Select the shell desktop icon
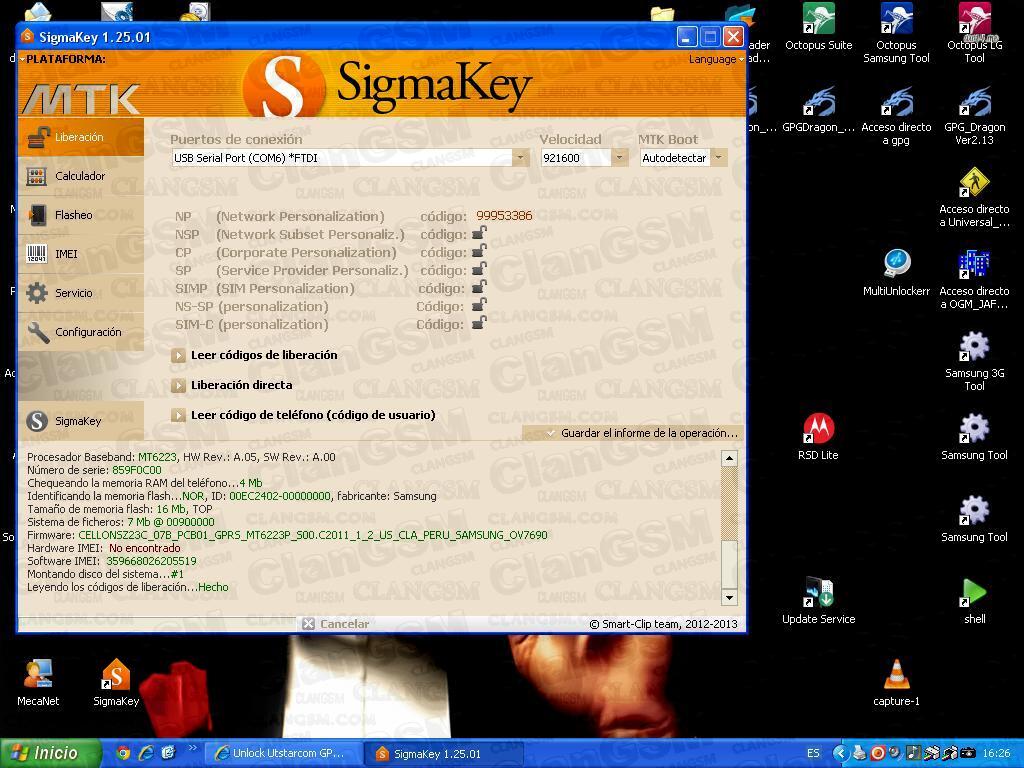The height and width of the screenshot is (768, 1024). 974,601
